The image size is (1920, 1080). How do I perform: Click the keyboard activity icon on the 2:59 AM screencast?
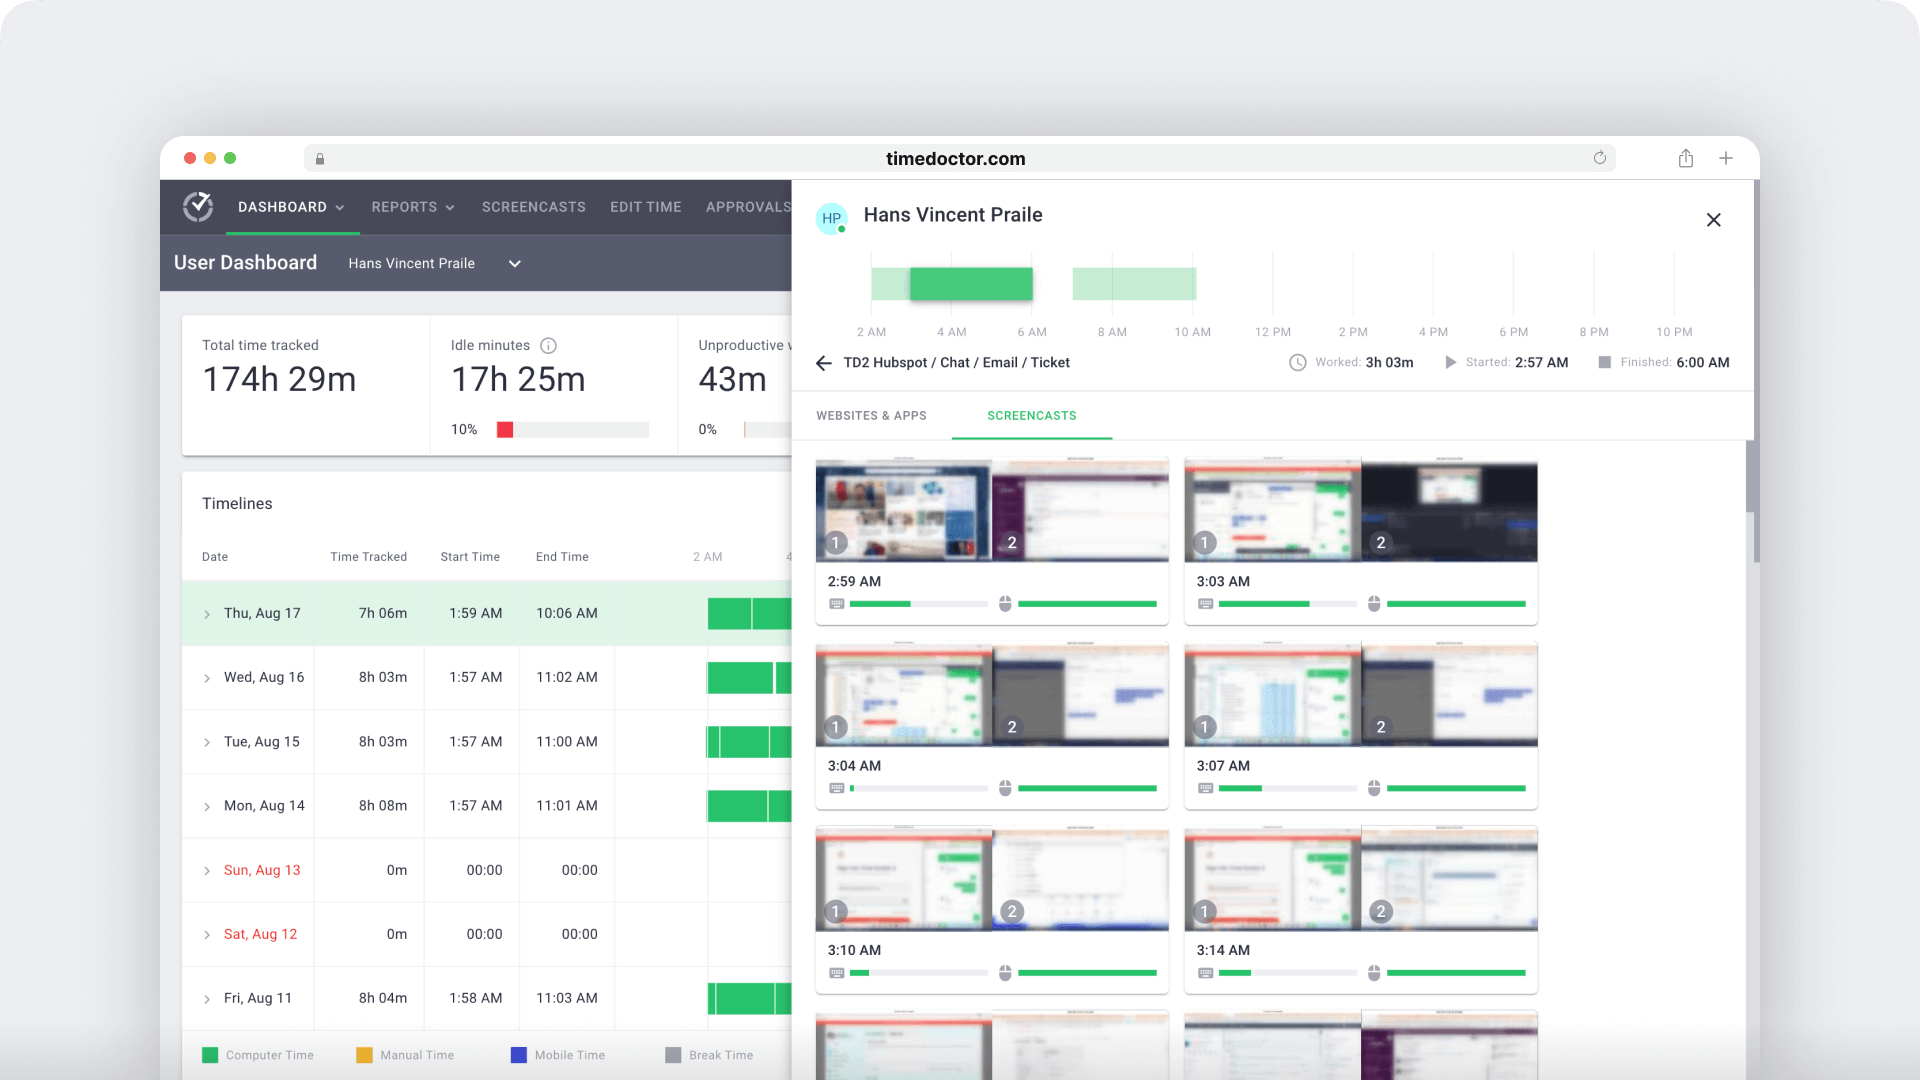click(836, 604)
